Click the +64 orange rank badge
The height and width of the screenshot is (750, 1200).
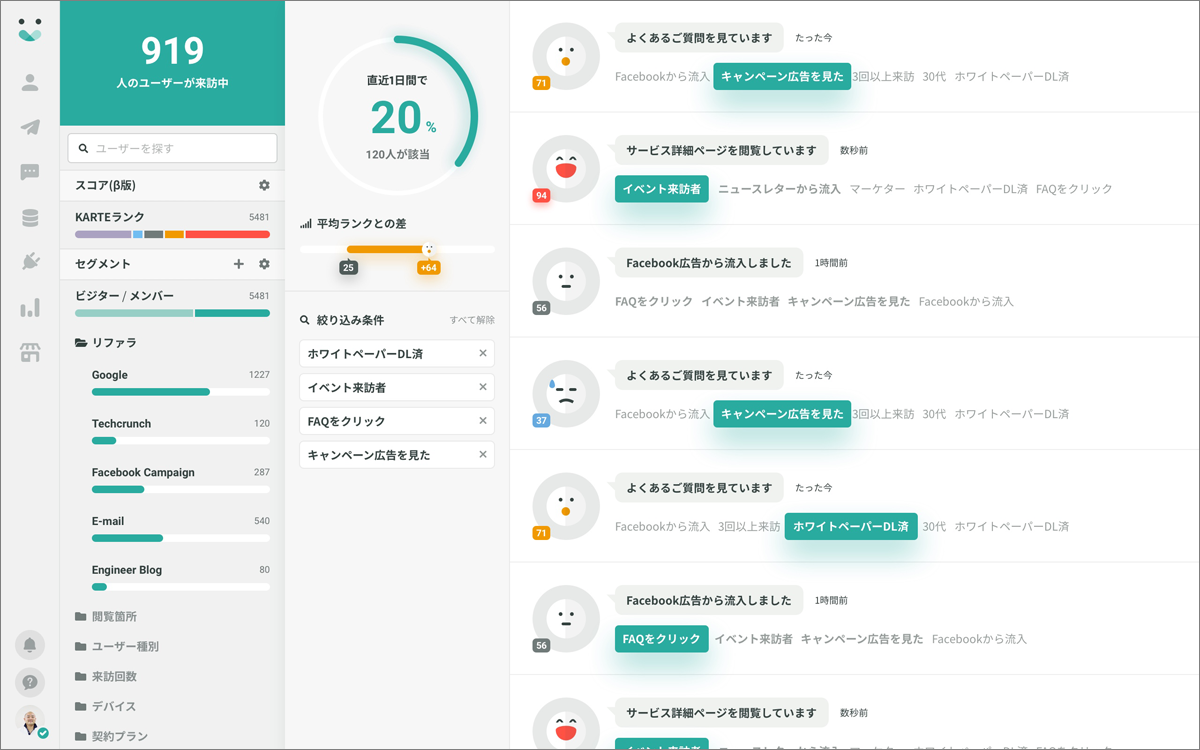428,267
